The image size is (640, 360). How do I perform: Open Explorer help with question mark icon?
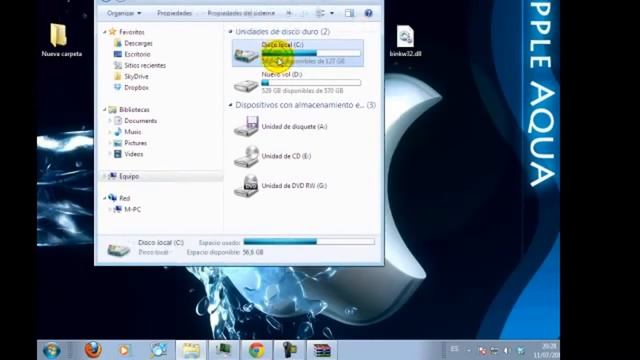pyautogui.click(x=369, y=13)
